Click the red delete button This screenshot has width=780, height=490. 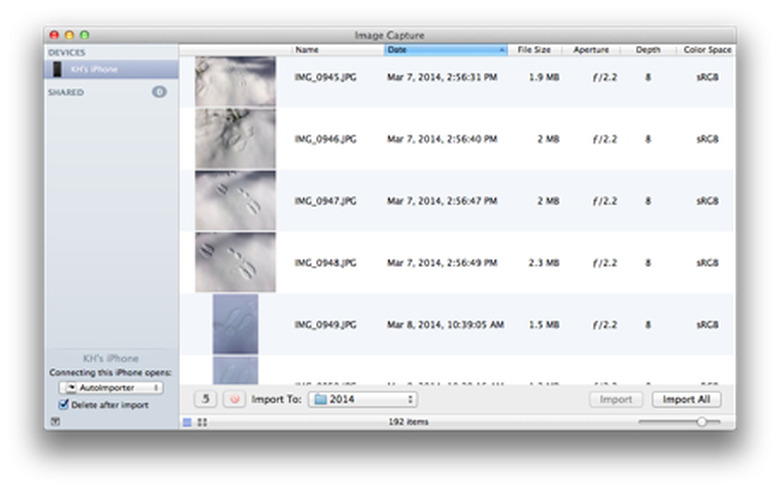click(x=234, y=399)
